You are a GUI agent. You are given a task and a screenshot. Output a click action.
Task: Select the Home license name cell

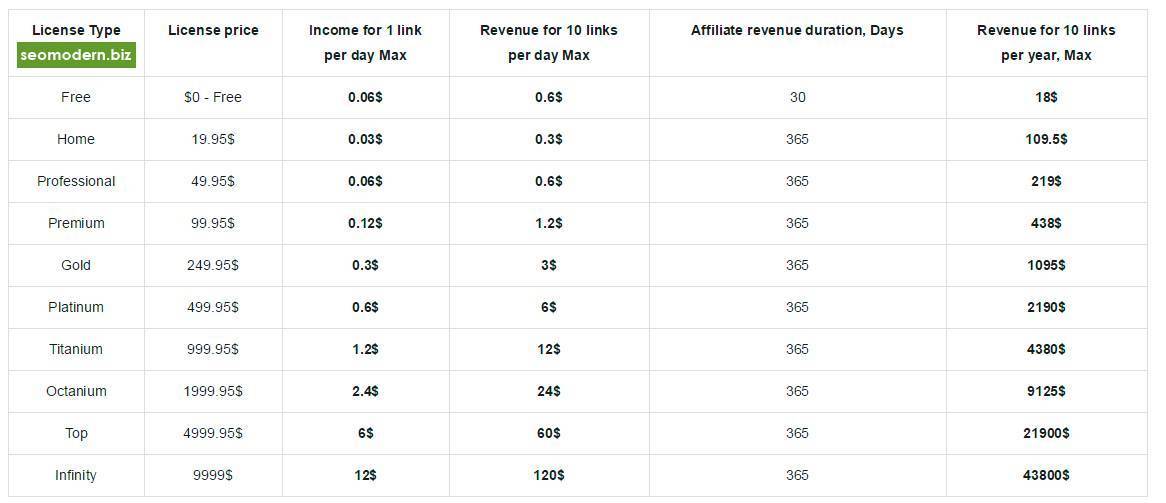76,139
